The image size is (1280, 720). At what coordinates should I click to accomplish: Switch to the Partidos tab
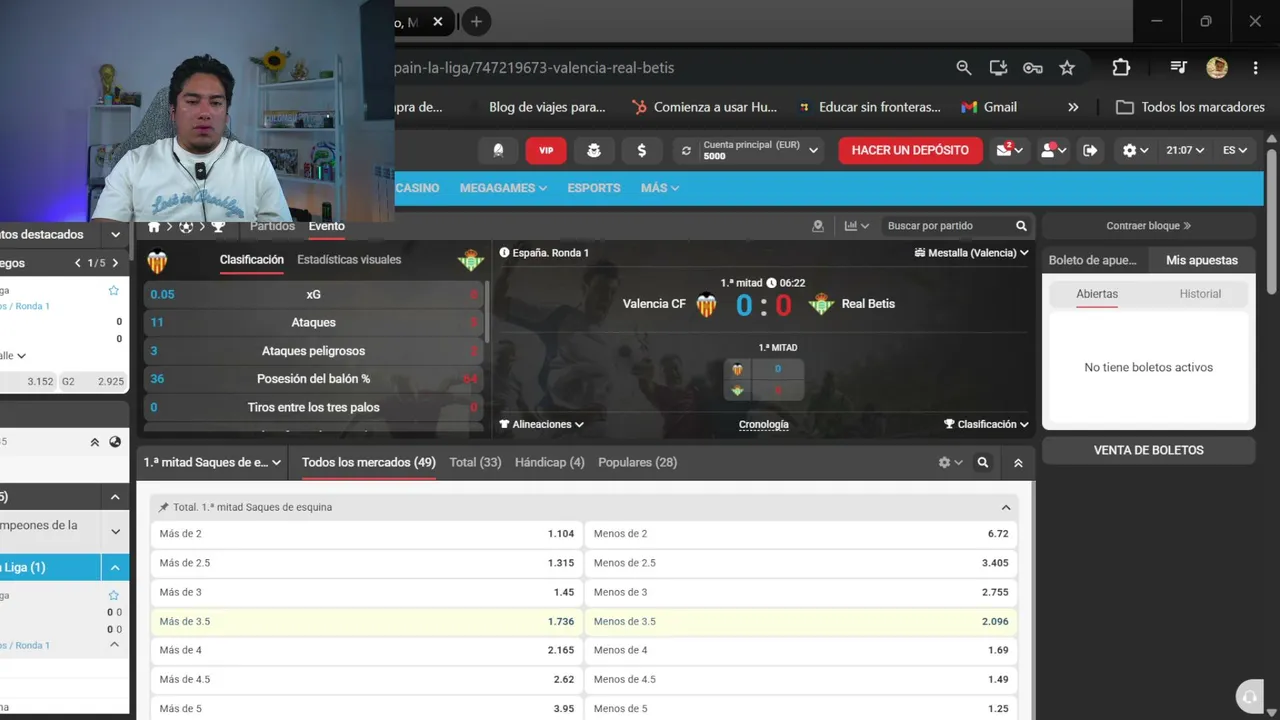[272, 226]
